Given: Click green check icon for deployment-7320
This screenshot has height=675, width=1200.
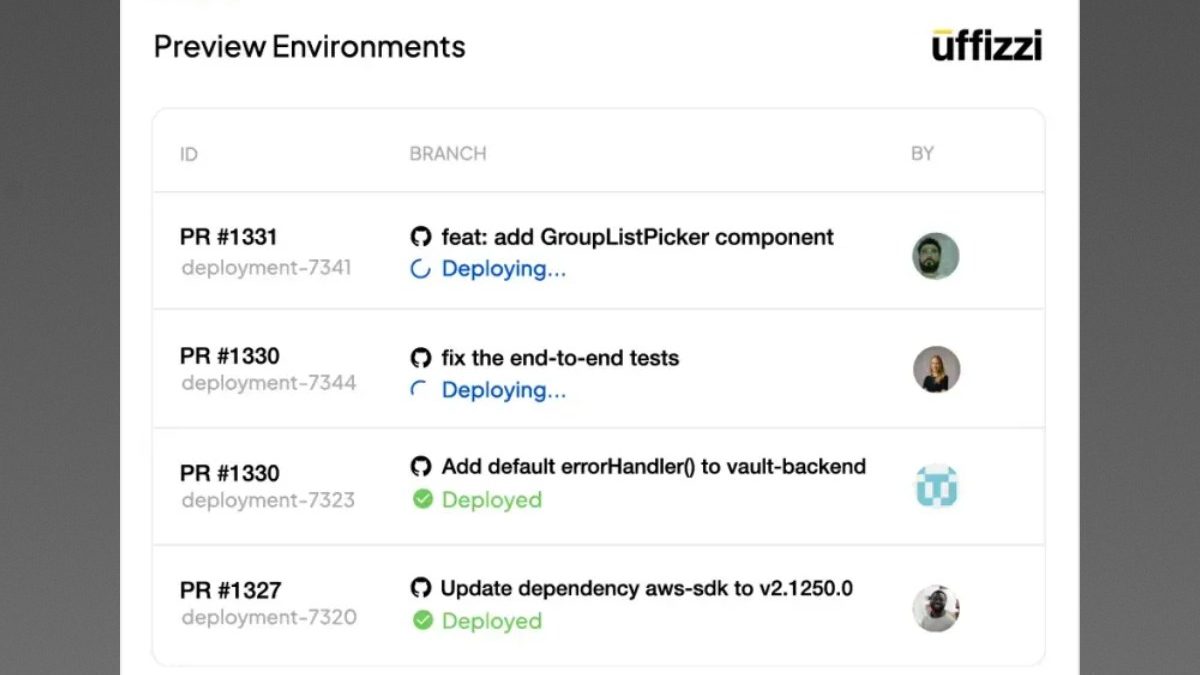Looking at the screenshot, I should tap(423, 620).
